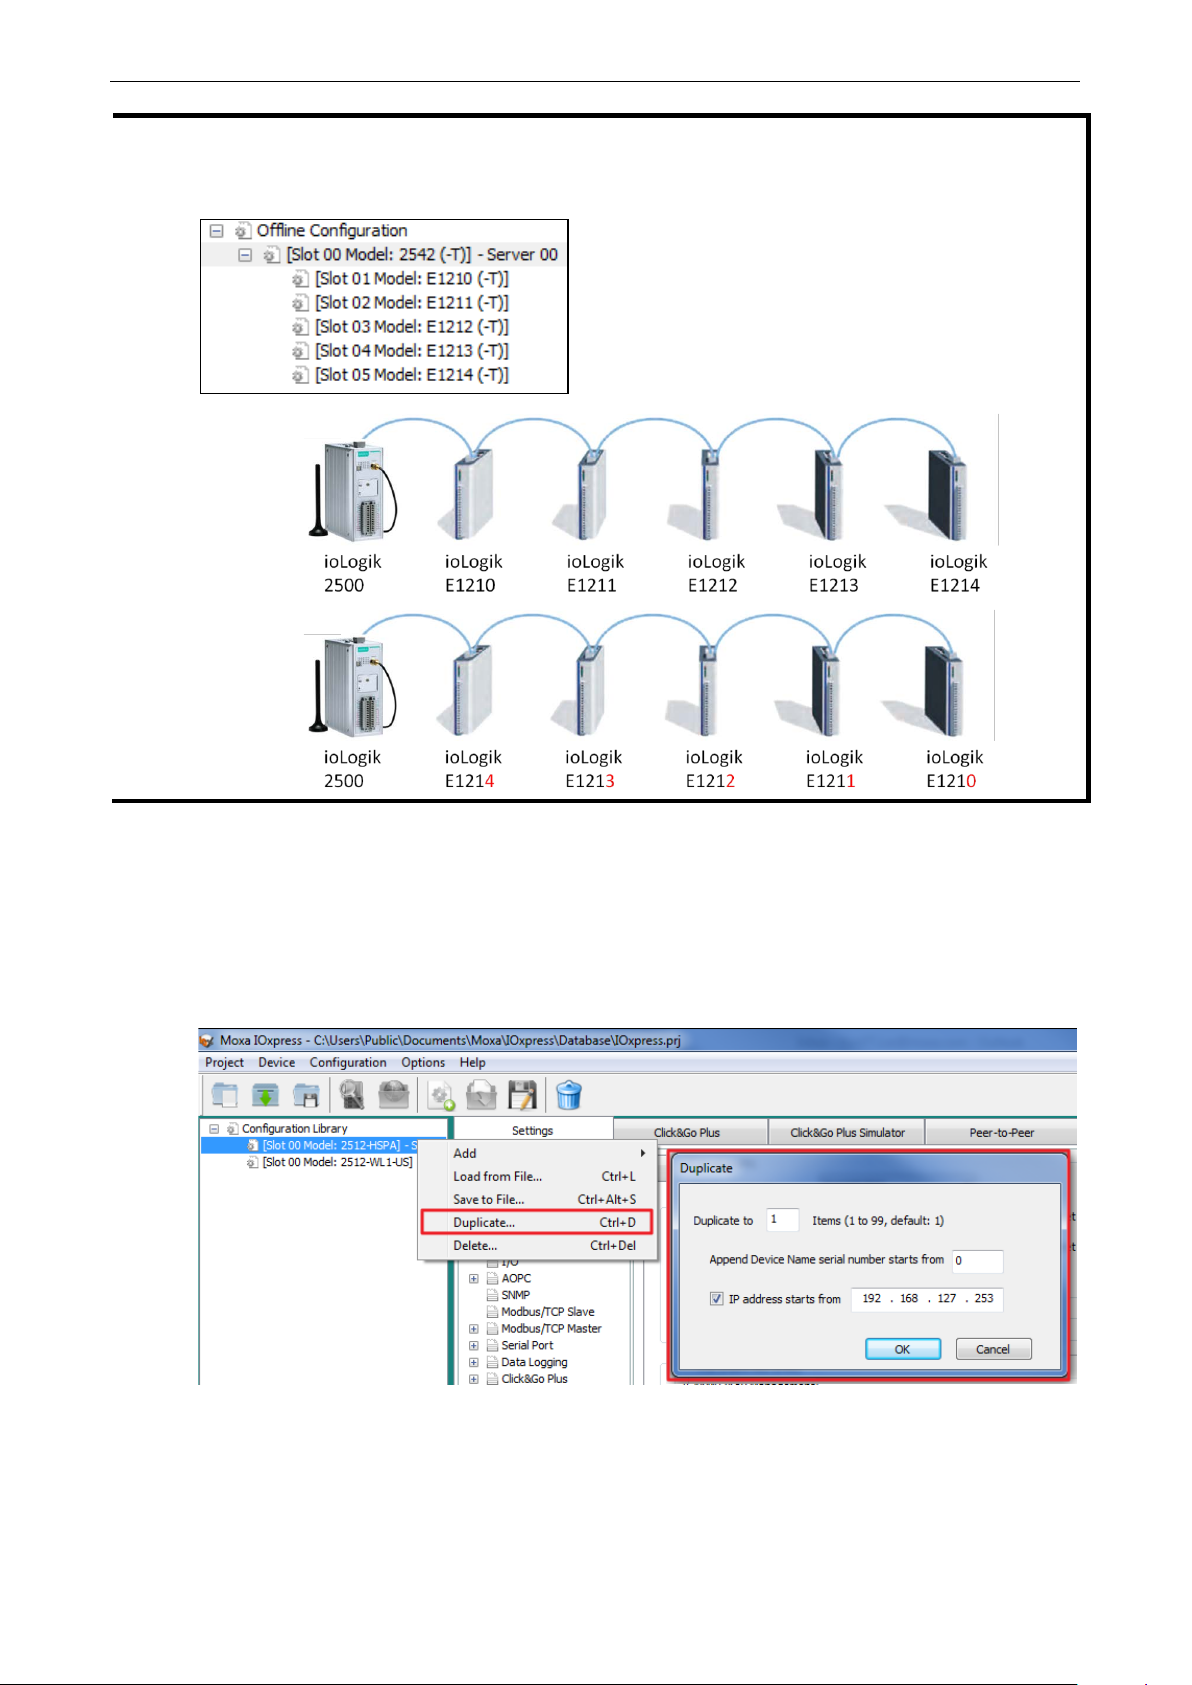Open the Device menu
The height and width of the screenshot is (1685, 1192).
click(276, 1062)
